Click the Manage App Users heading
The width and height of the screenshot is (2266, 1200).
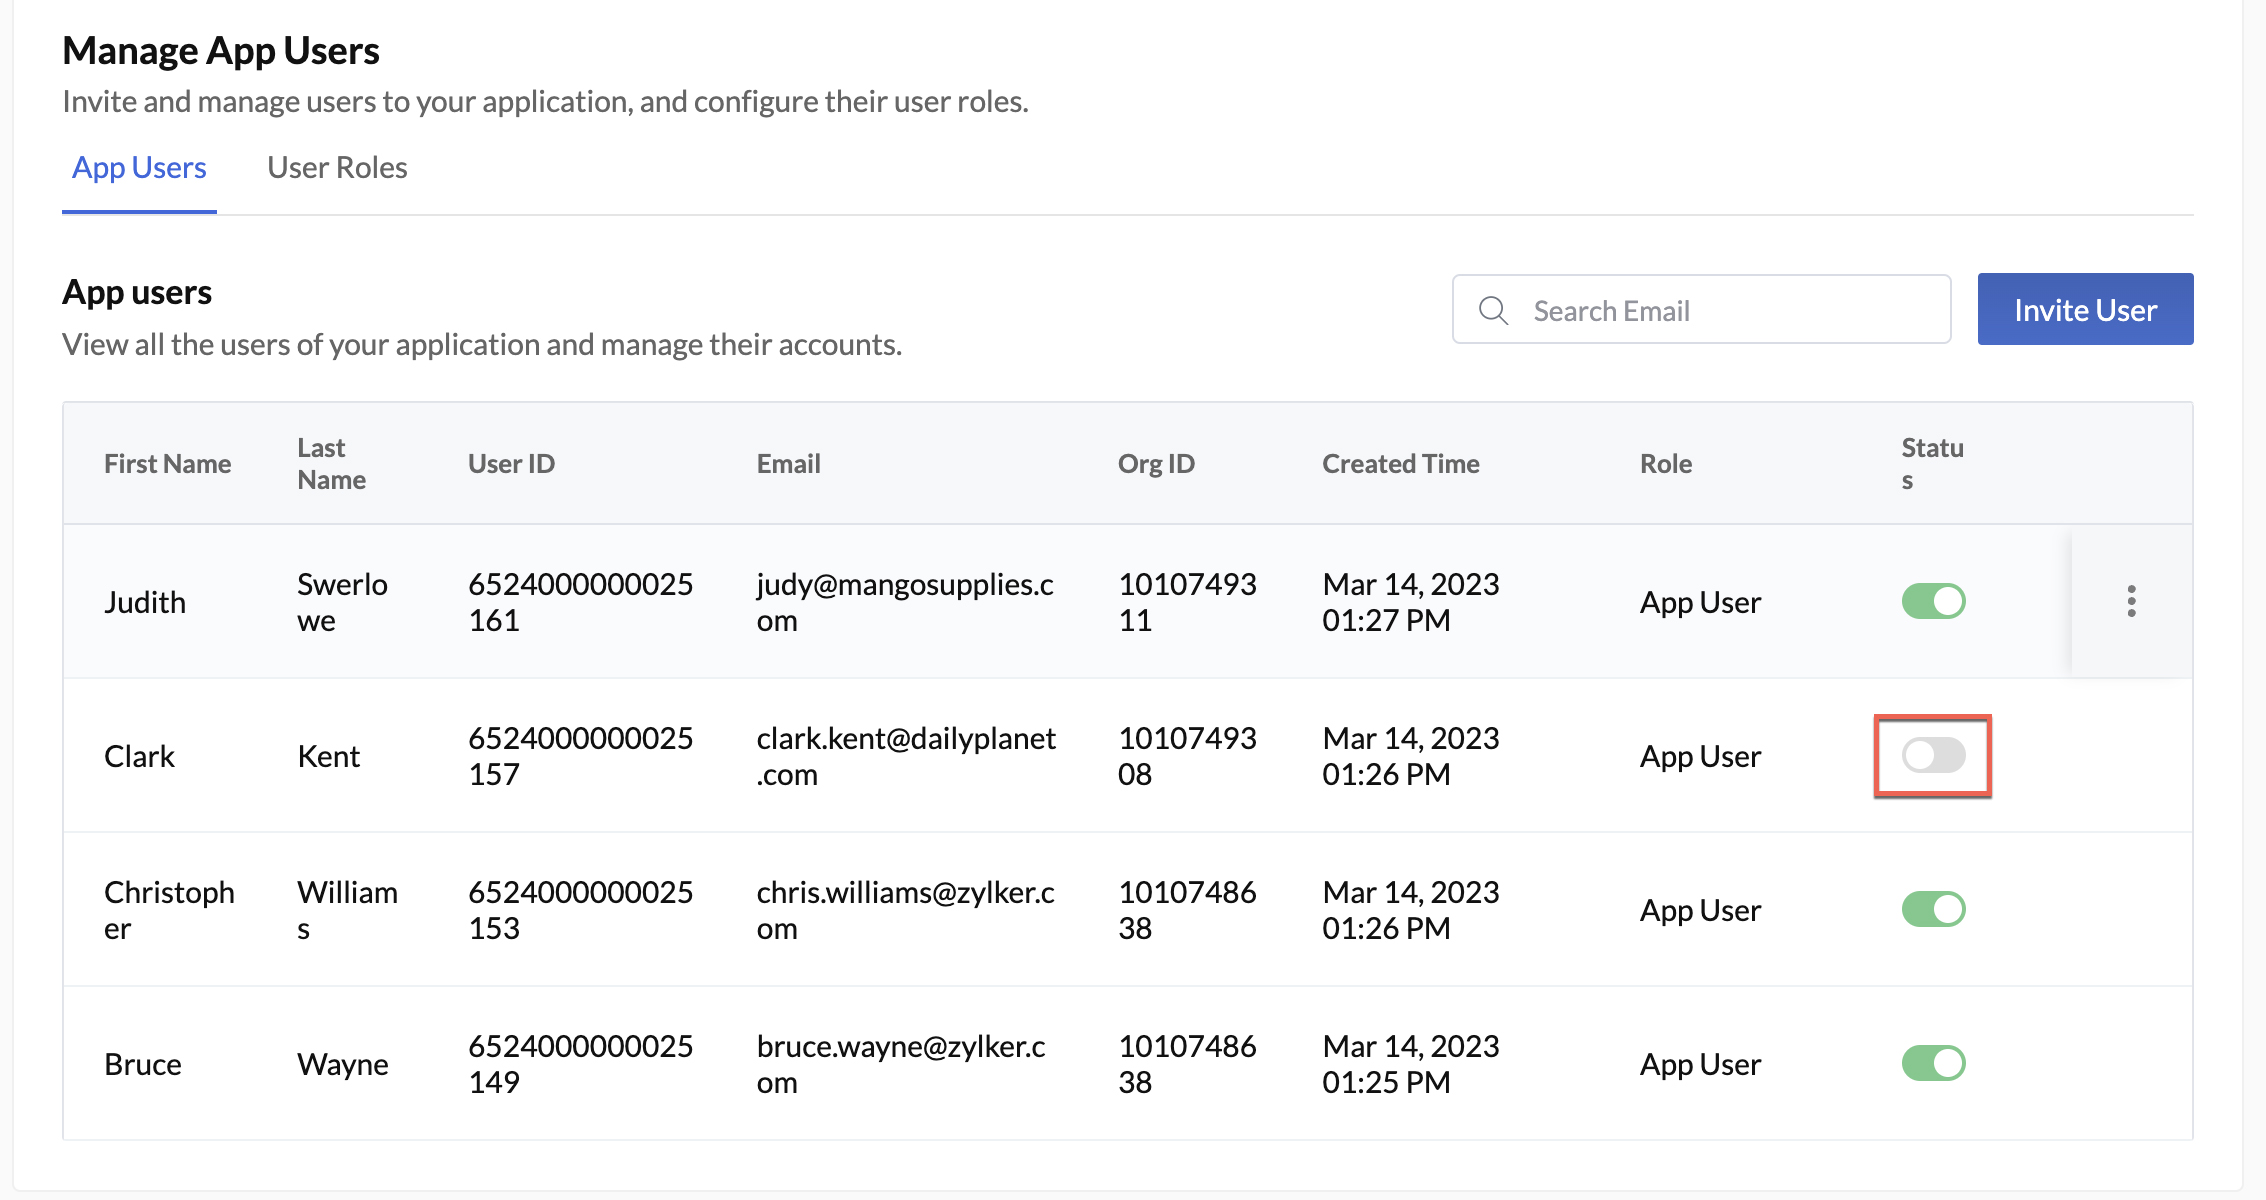pyautogui.click(x=221, y=49)
